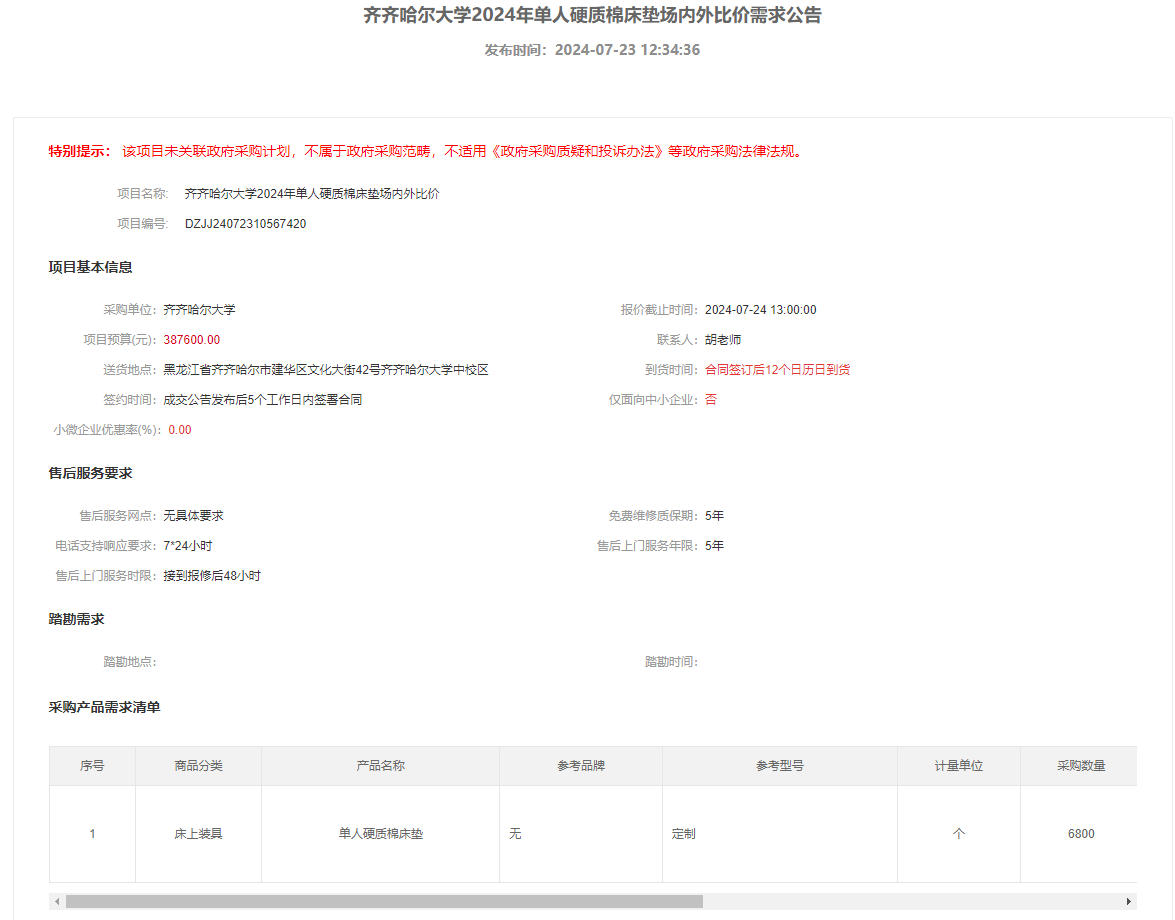Screen dimensions: 1175x920
Task: Click the 采购产品需求清单 section heading
Action: pyautogui.click(x=104, y=708)
